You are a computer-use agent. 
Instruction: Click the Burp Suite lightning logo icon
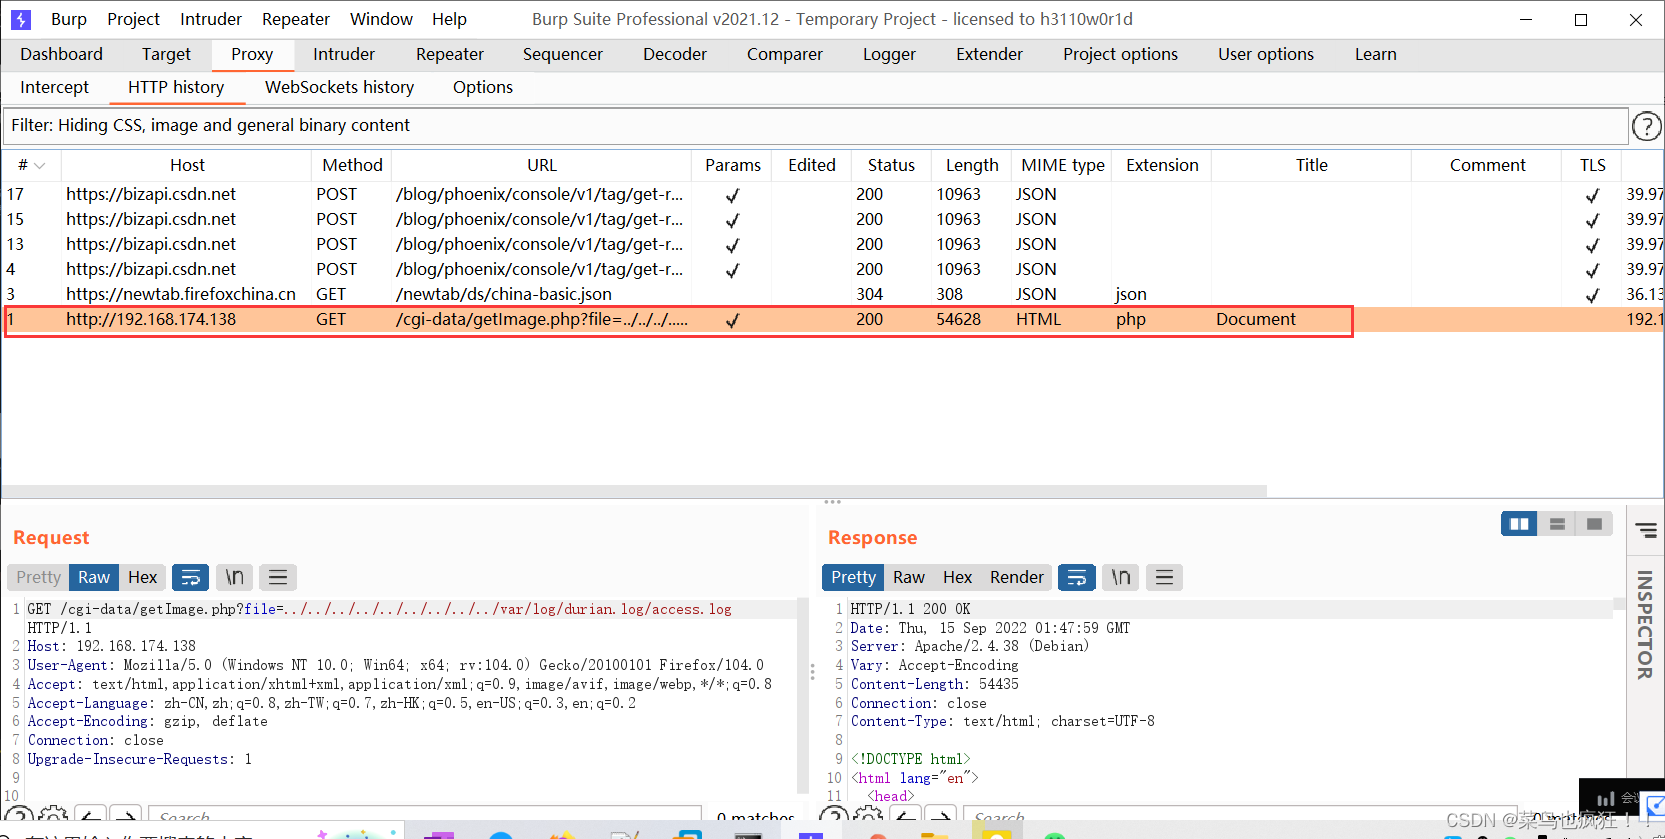click(21, 19)
